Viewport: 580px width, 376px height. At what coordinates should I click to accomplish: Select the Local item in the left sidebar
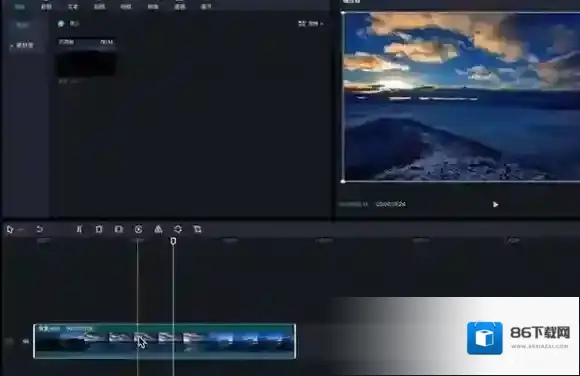[x=22, y=25]
